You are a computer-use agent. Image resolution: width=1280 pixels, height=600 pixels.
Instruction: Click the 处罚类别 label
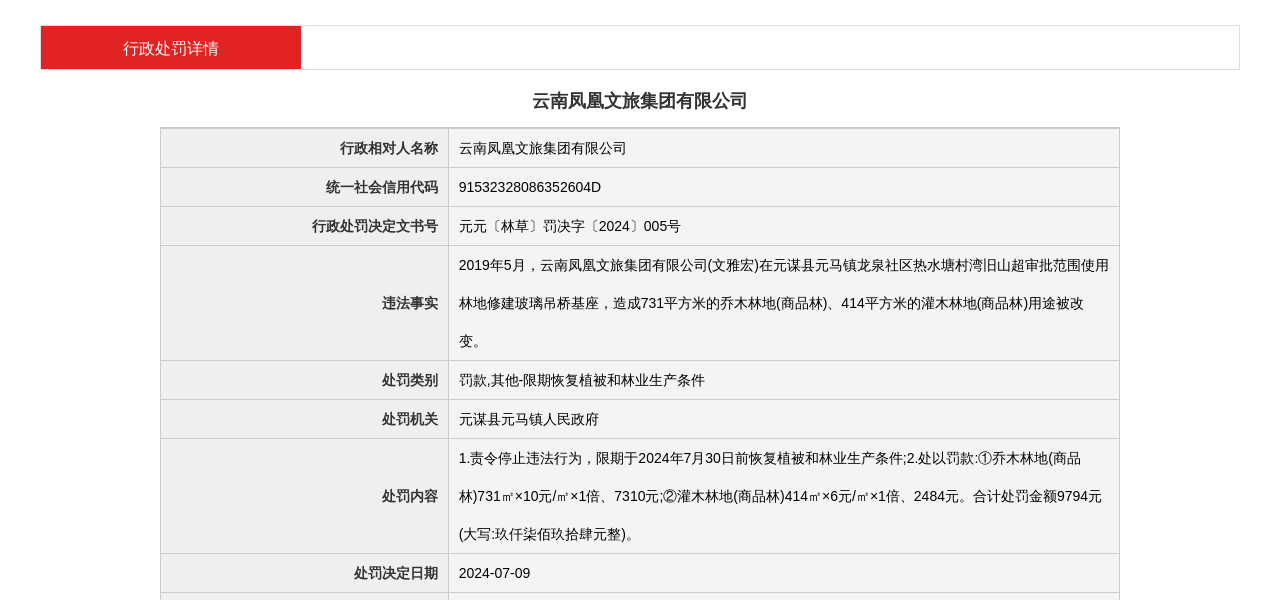pos(410,380)
